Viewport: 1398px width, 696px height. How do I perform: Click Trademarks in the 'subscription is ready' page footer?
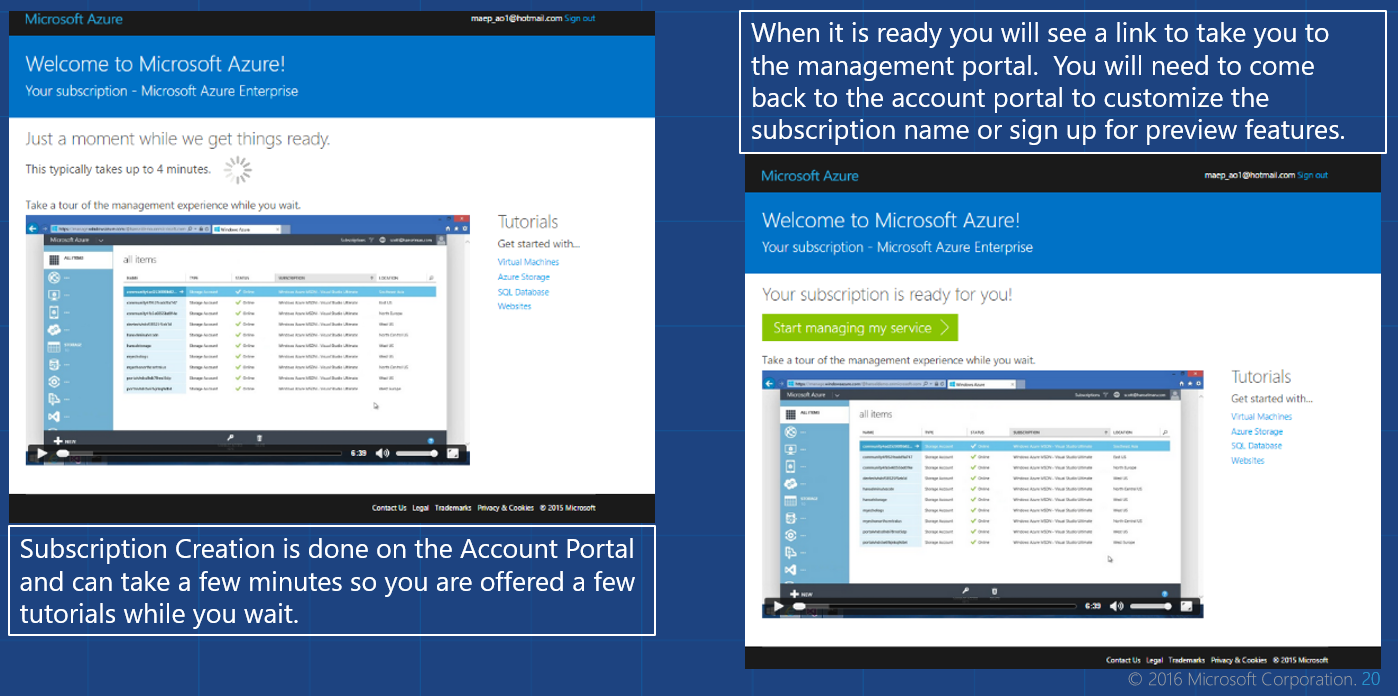[x=1187, y=660]
